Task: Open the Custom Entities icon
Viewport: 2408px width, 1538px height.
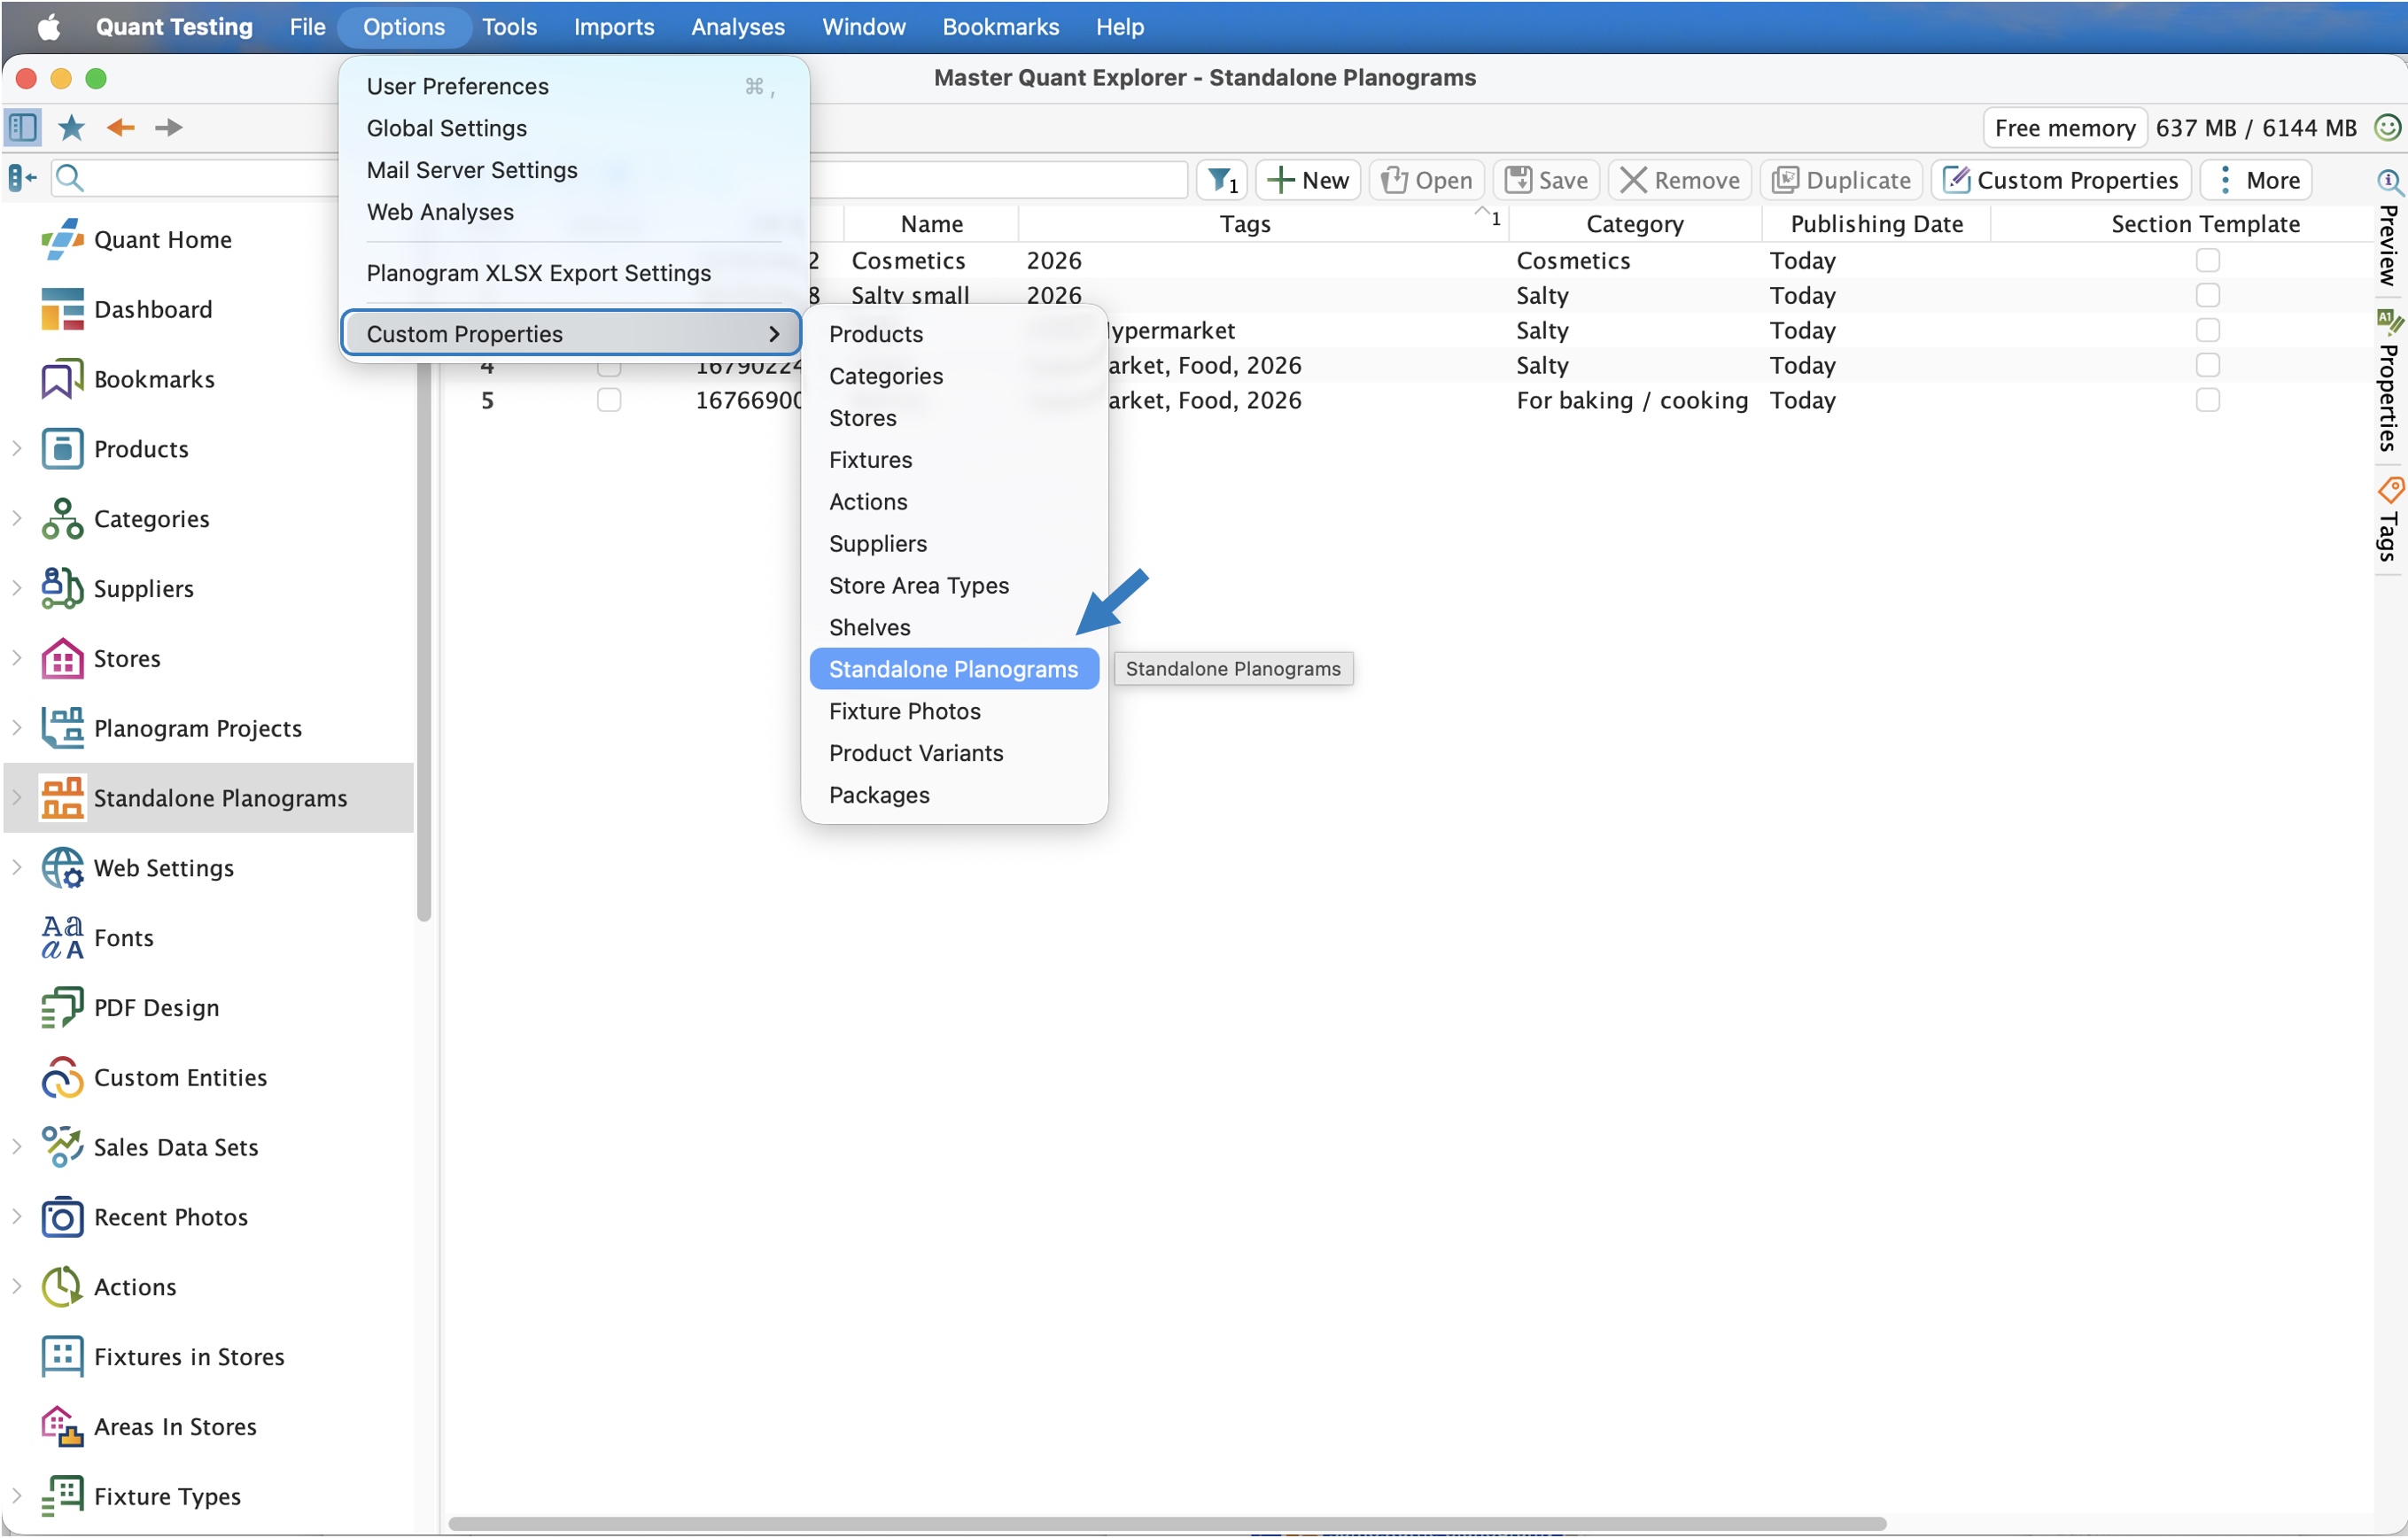Action: click(62, 1078)
